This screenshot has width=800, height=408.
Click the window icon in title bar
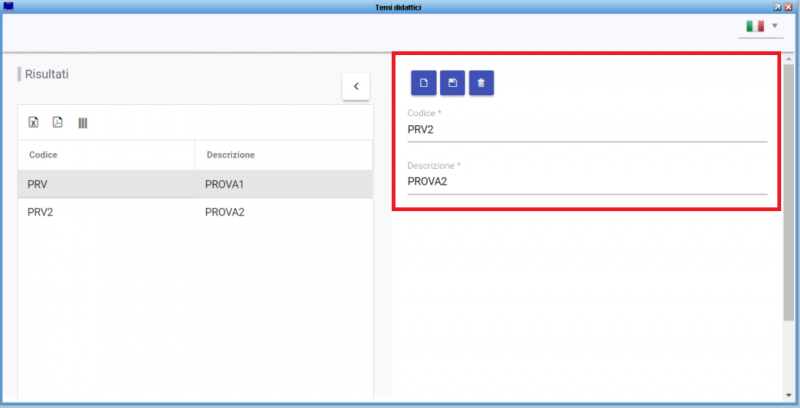[x=8, y=7]
